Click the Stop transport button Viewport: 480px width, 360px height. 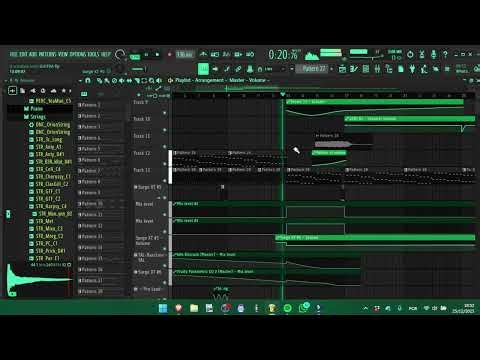tap(157, 55)
